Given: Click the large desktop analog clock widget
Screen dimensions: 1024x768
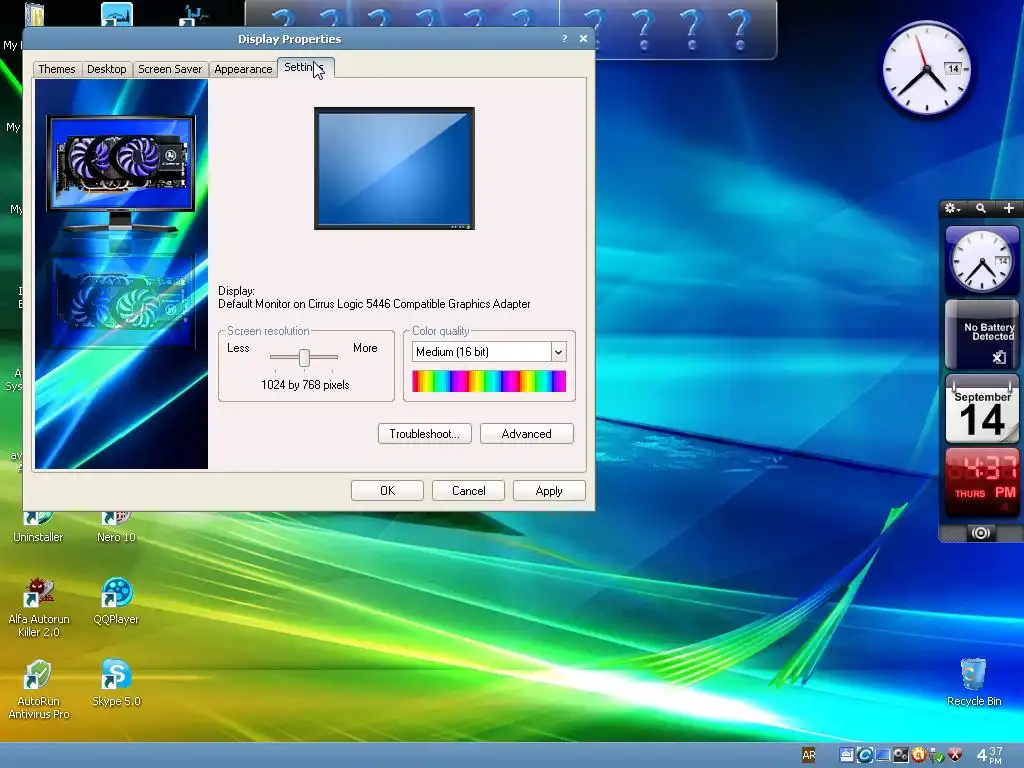Looking at the screenshot, I should point(927,68).
